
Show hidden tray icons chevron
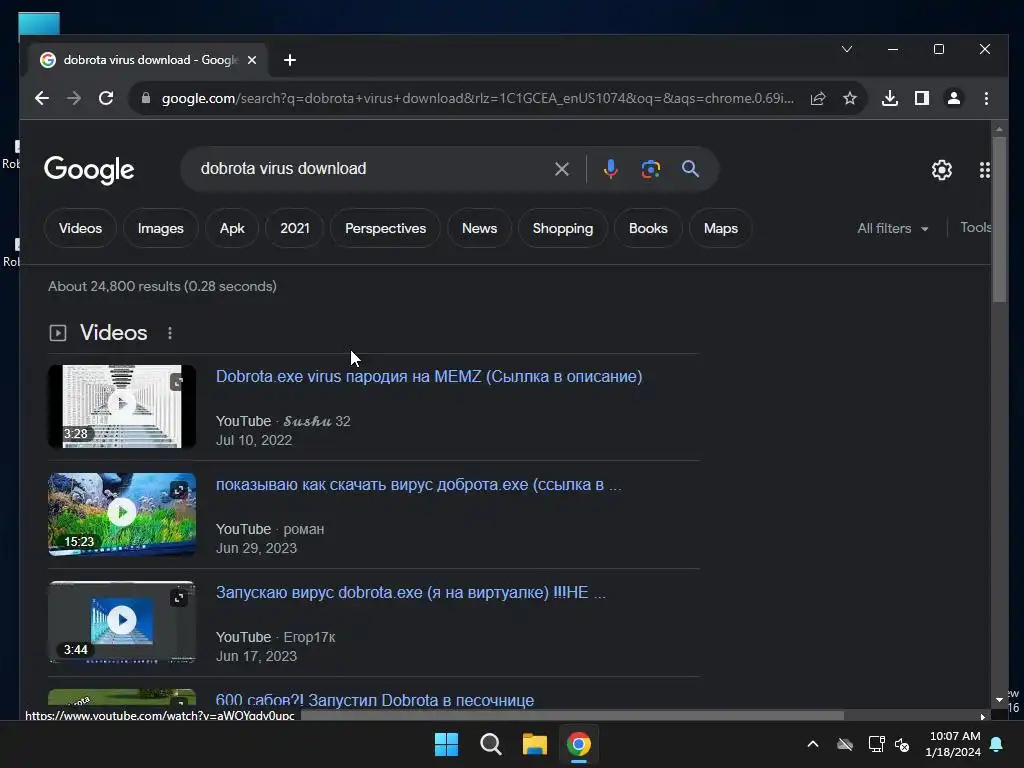tap(813, 744)
